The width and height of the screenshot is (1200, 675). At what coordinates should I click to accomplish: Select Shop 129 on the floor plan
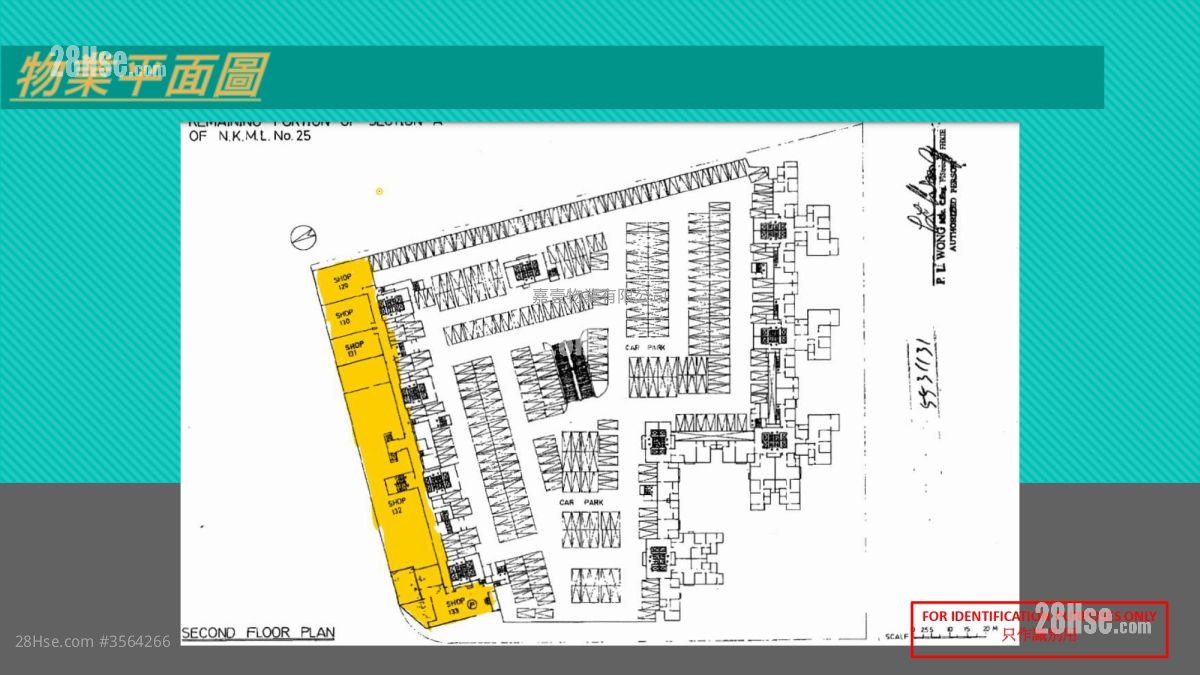click(x=341, y=281)
